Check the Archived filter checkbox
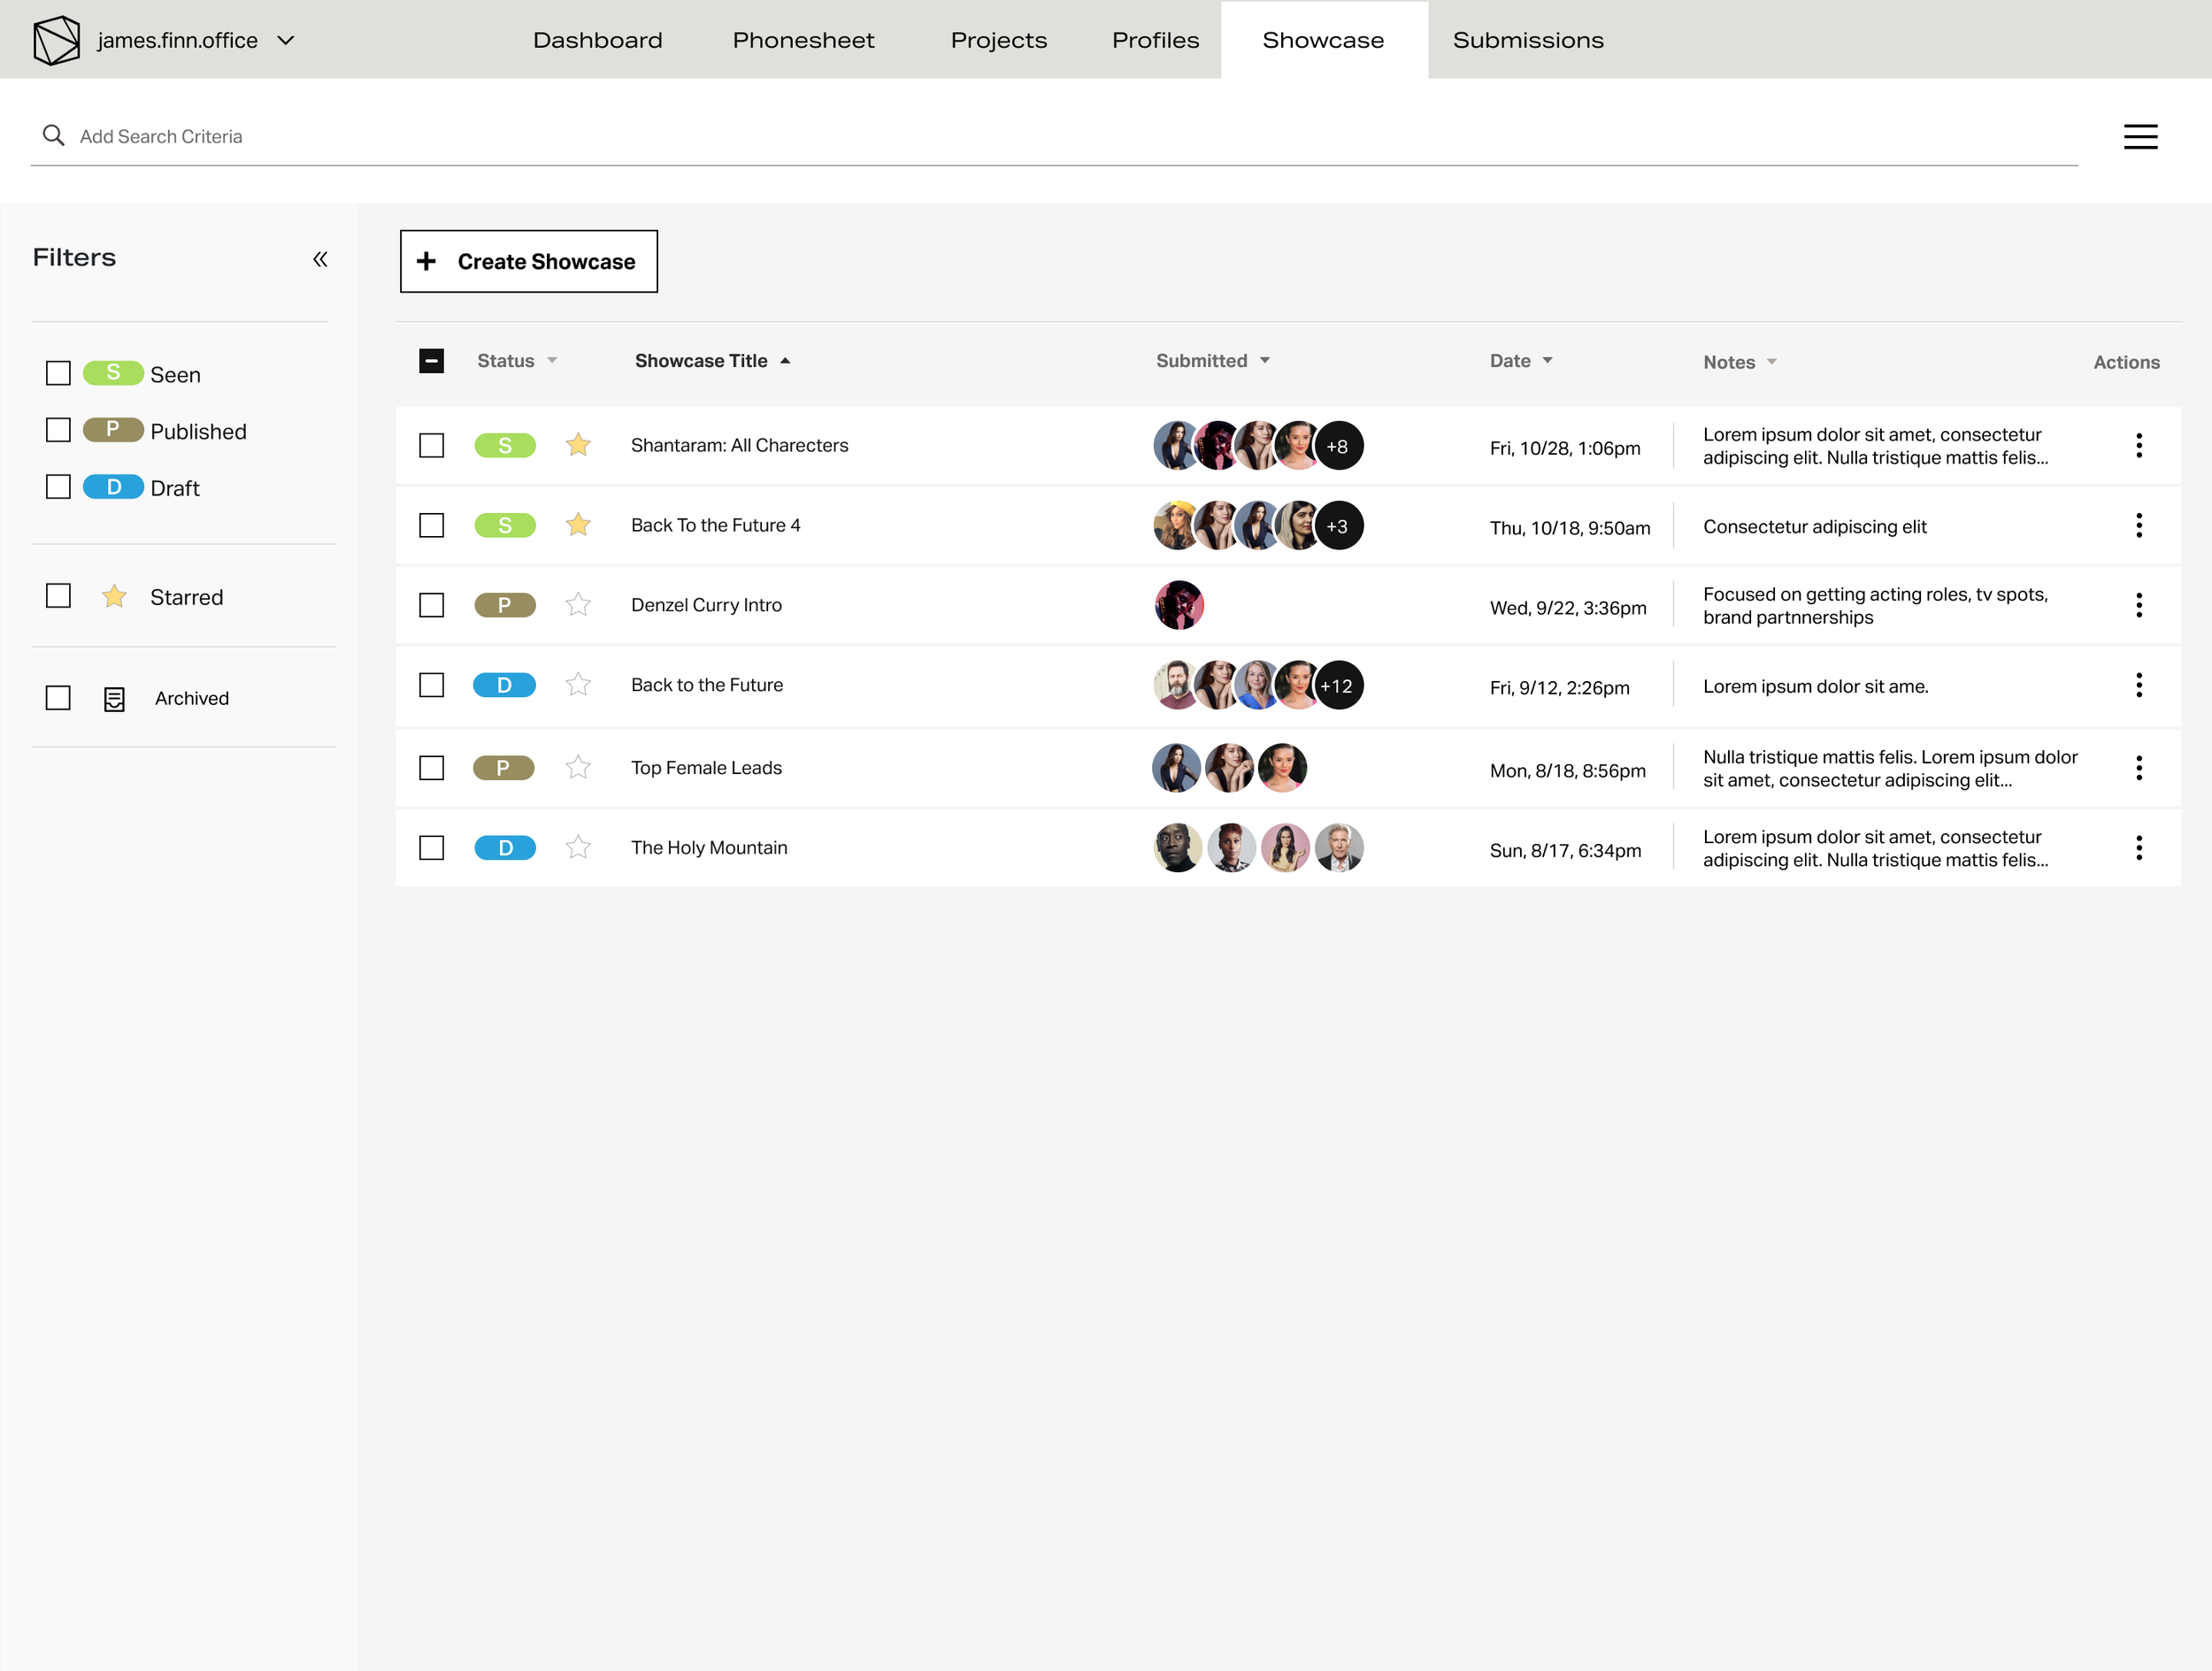Viewport: 2212px width, 1671px height. click(59, 698)
